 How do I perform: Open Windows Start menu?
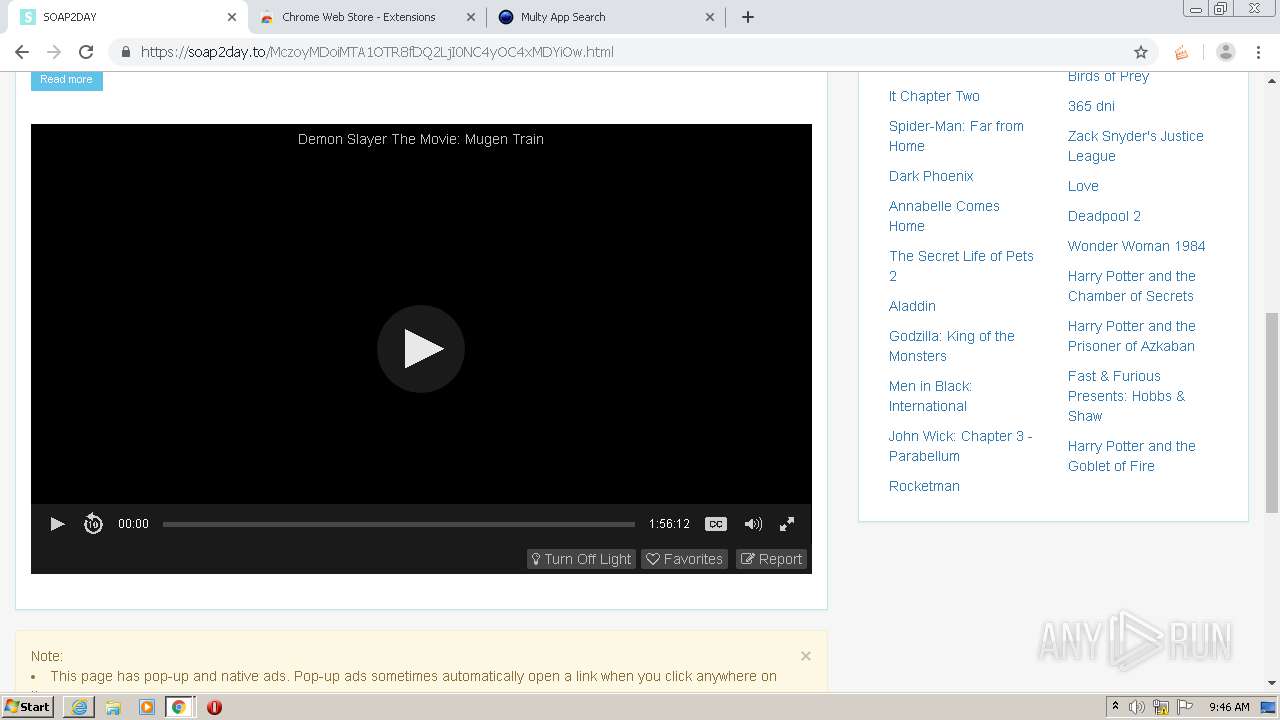[28, 707]
